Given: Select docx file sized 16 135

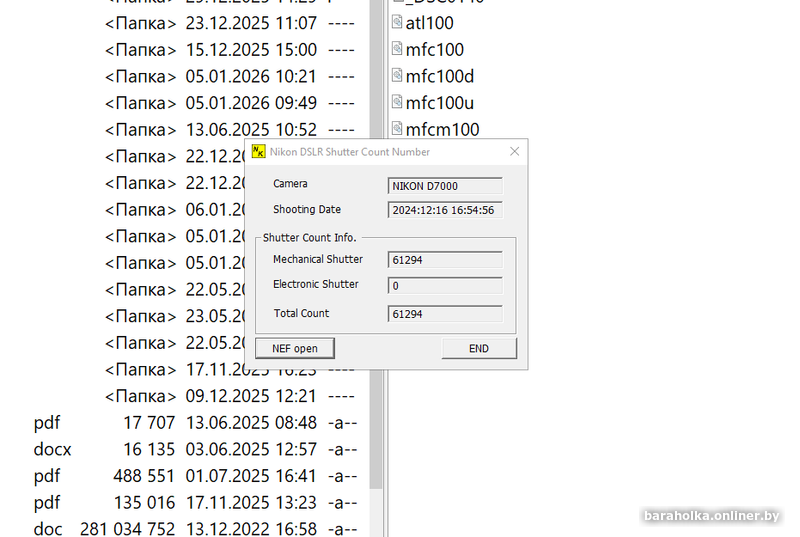Looking at the screenshot, I should (x=195, y=449).
